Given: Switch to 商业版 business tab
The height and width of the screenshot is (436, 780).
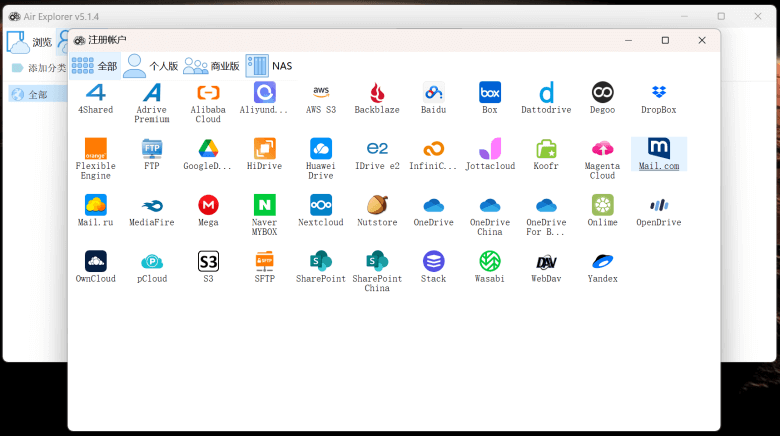Looking at the screenshot, I should 211,66.
